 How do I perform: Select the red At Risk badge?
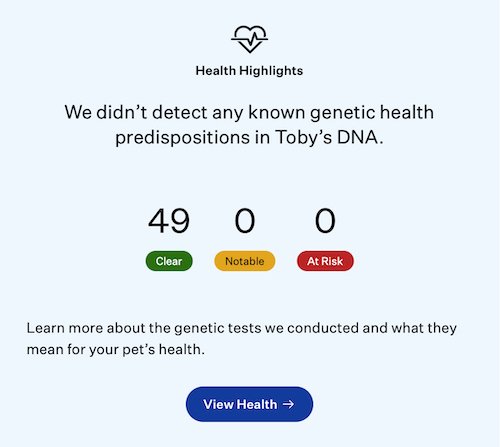coord(325,261)
